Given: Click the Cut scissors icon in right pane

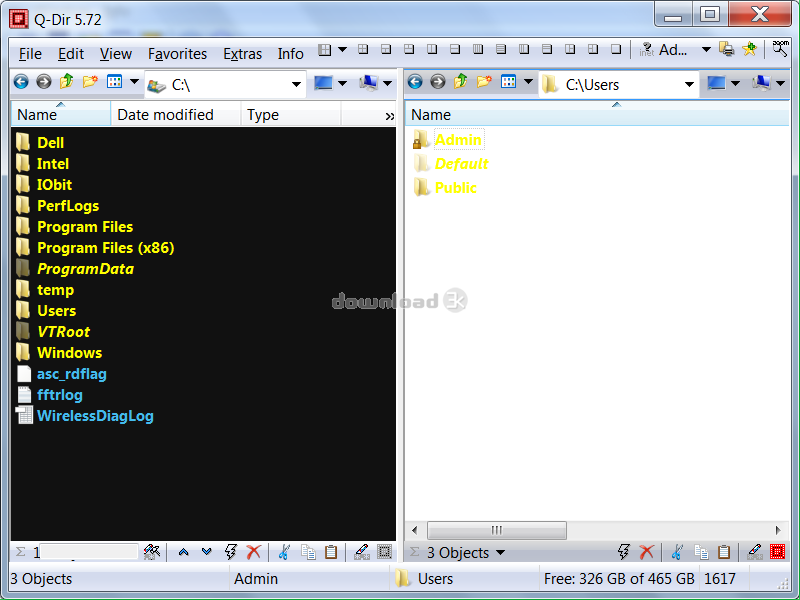Looking at the screenshot, I should (677, 552).
